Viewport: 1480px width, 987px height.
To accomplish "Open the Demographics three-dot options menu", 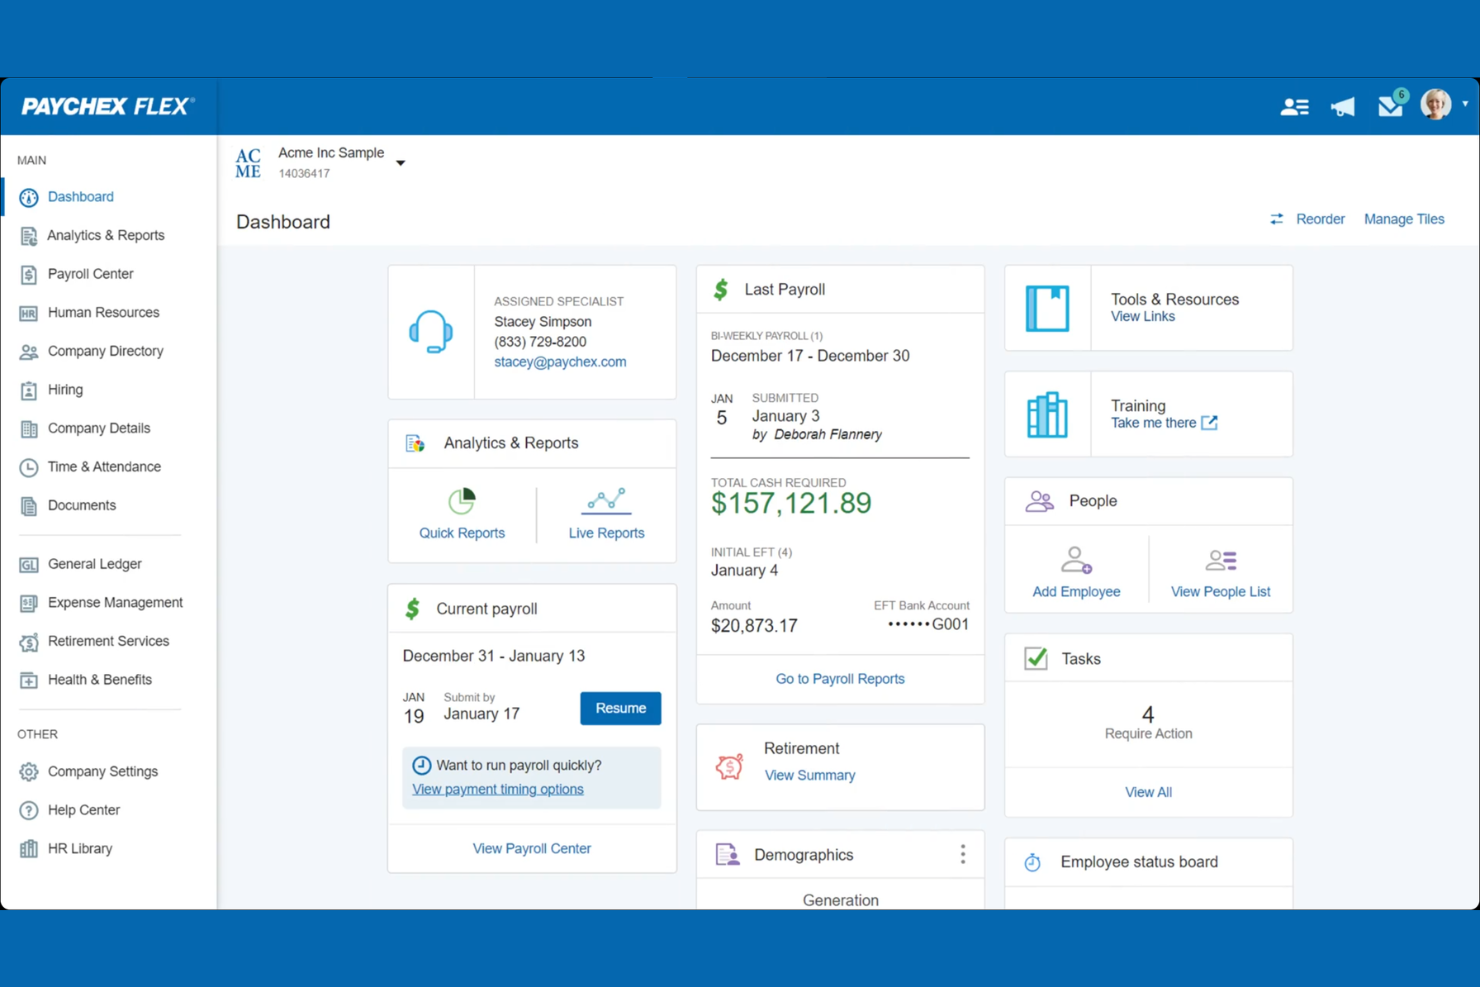I will pyautogui.click(x=963, y=854).
